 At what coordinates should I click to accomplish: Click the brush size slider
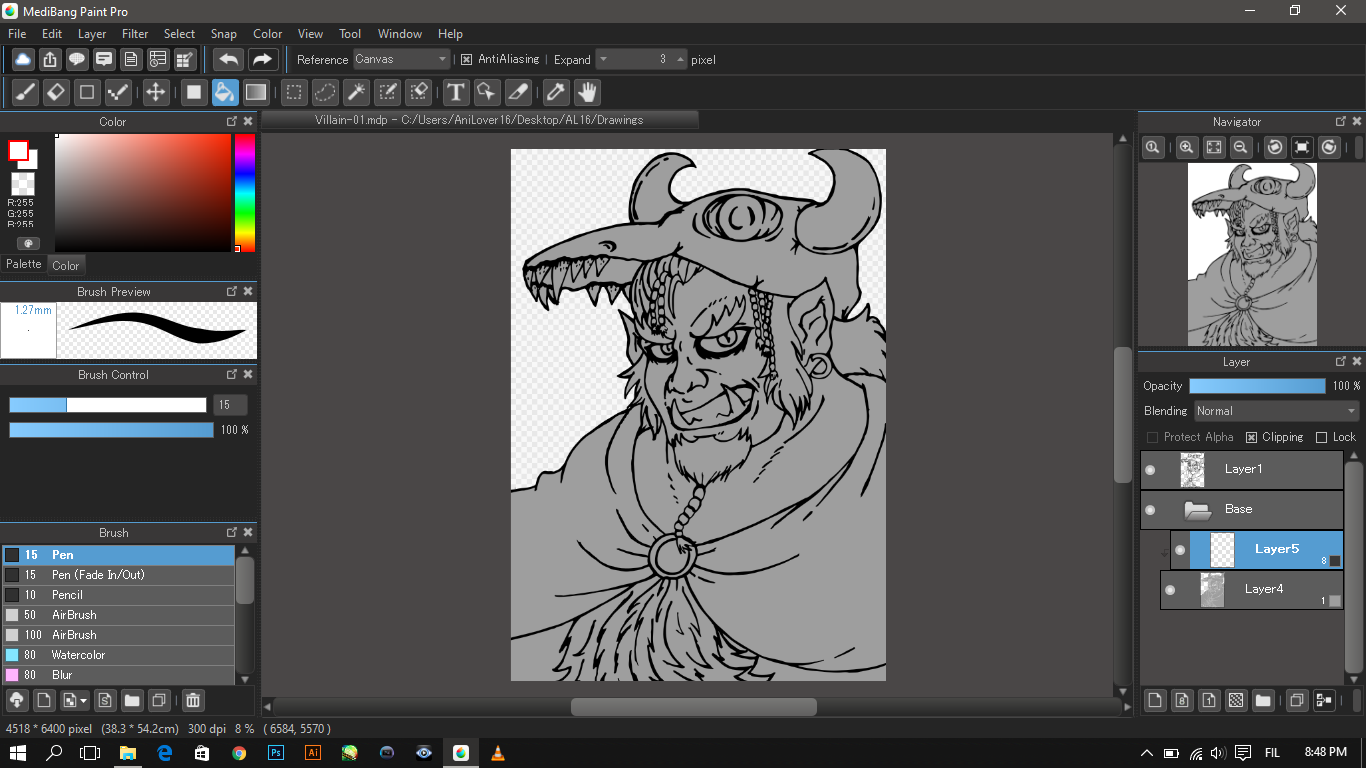point(108,405)
